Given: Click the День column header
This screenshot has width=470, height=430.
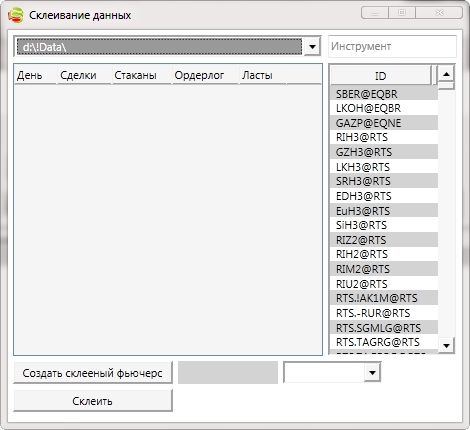Looking at the screenshot, I should click(35, 75).
